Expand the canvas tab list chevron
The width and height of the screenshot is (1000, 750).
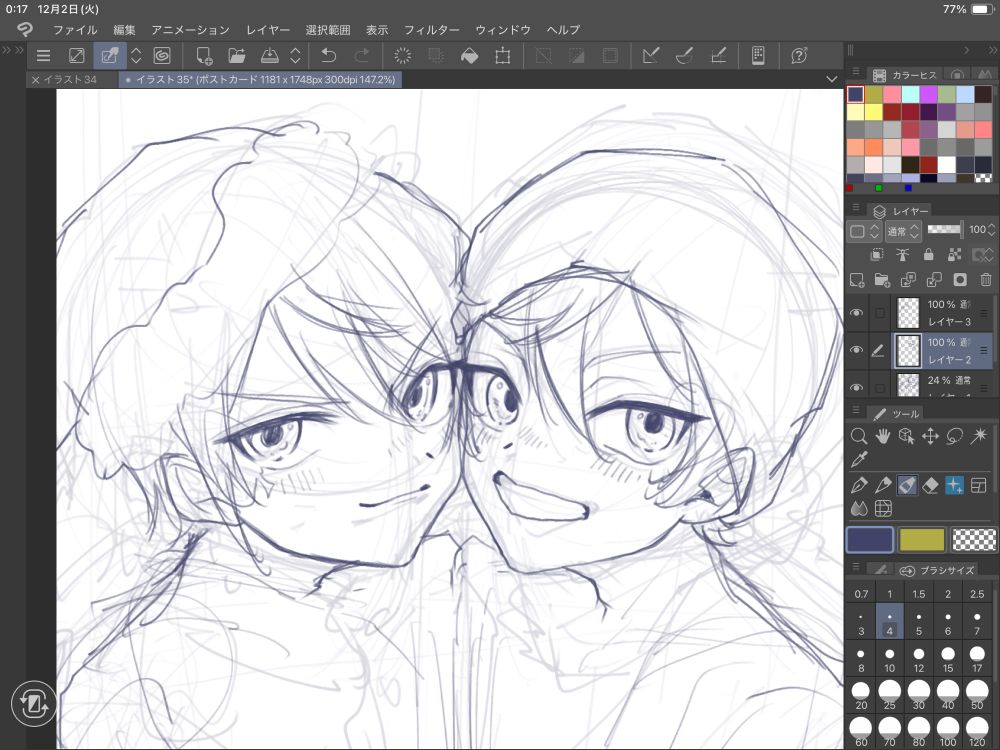point(831,80)
